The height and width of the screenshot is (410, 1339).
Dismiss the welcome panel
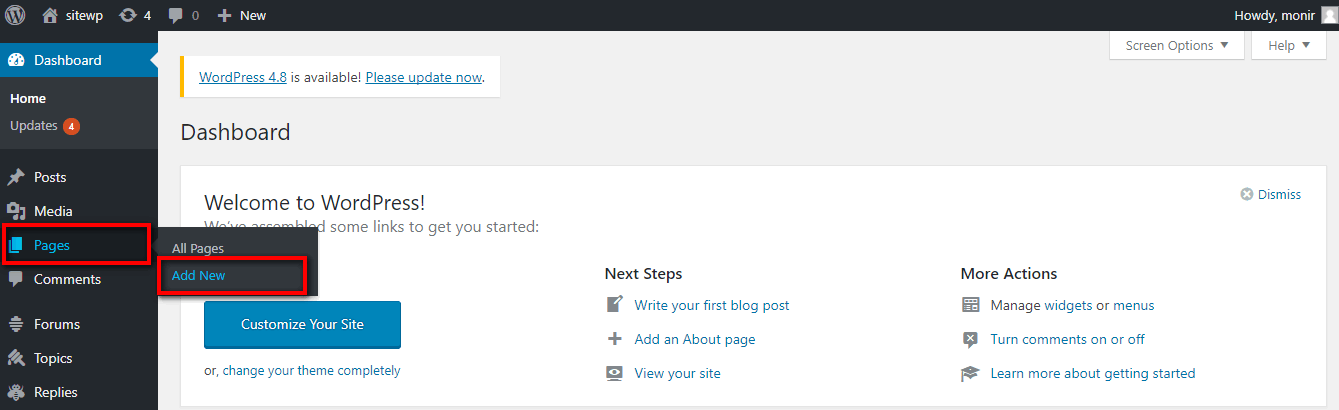[x=1271, y=194]
